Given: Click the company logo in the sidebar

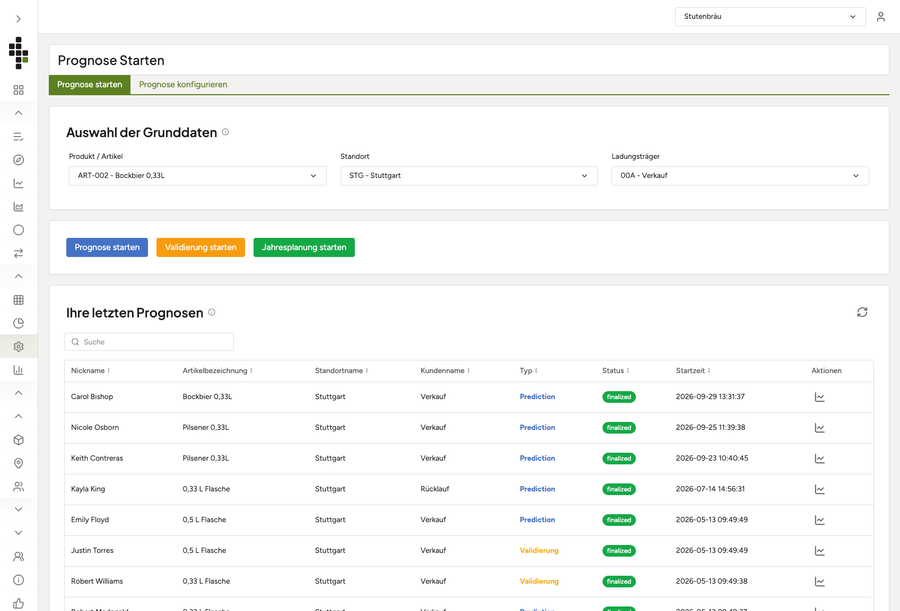Looking at the screenshot, I should 18,53.
